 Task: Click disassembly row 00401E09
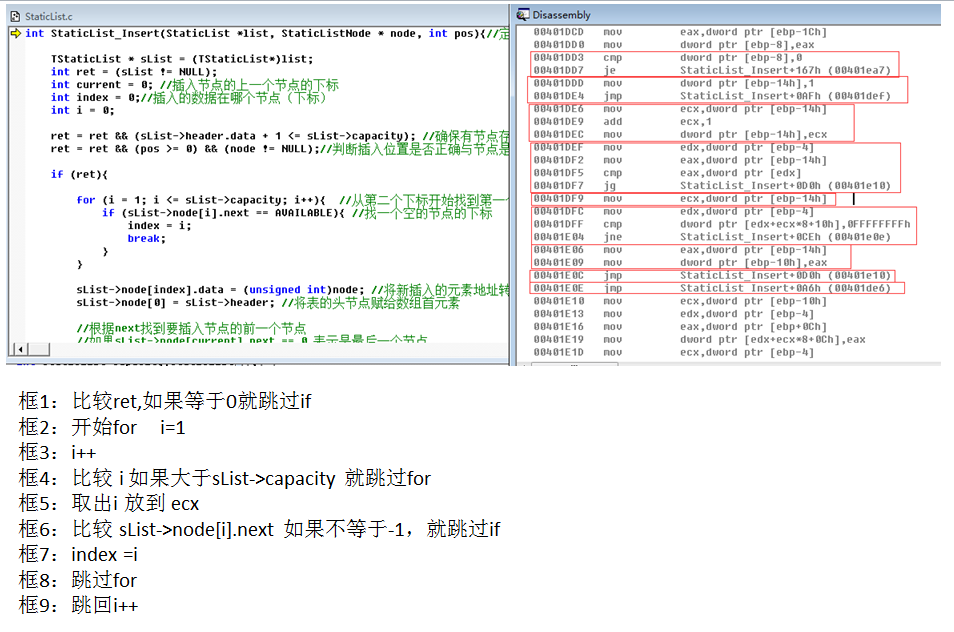point(680,262)
